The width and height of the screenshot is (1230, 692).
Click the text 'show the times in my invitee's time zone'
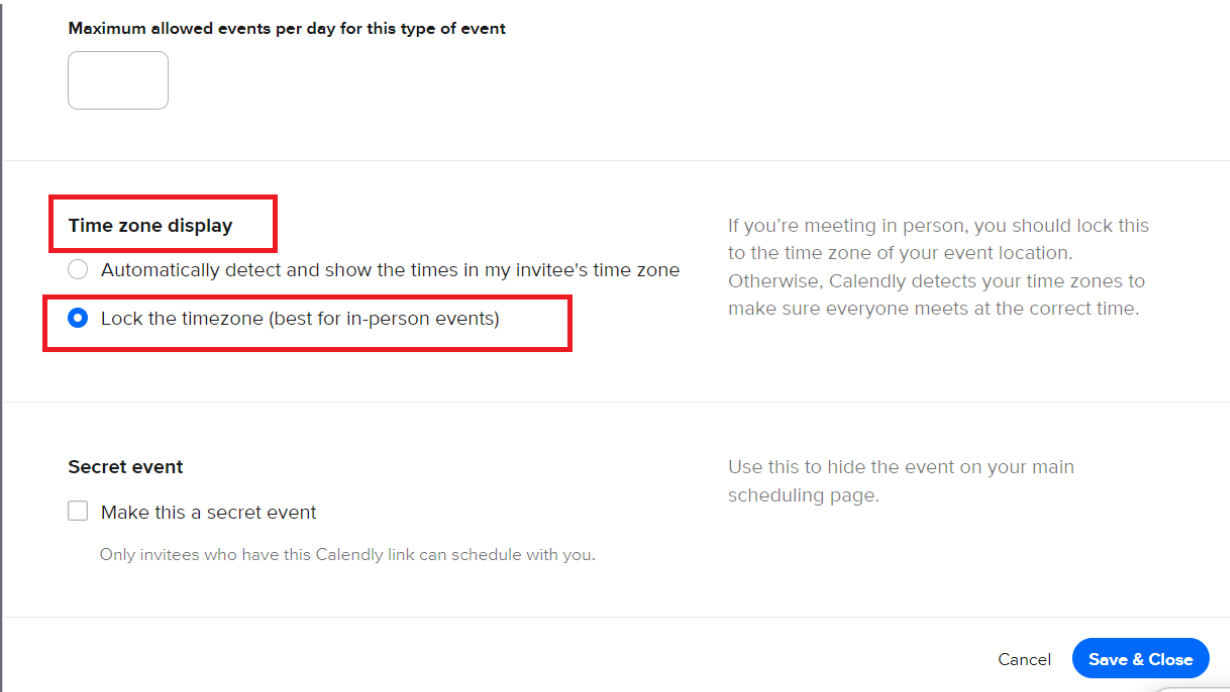pyautogui.click(x=518, y=270)
